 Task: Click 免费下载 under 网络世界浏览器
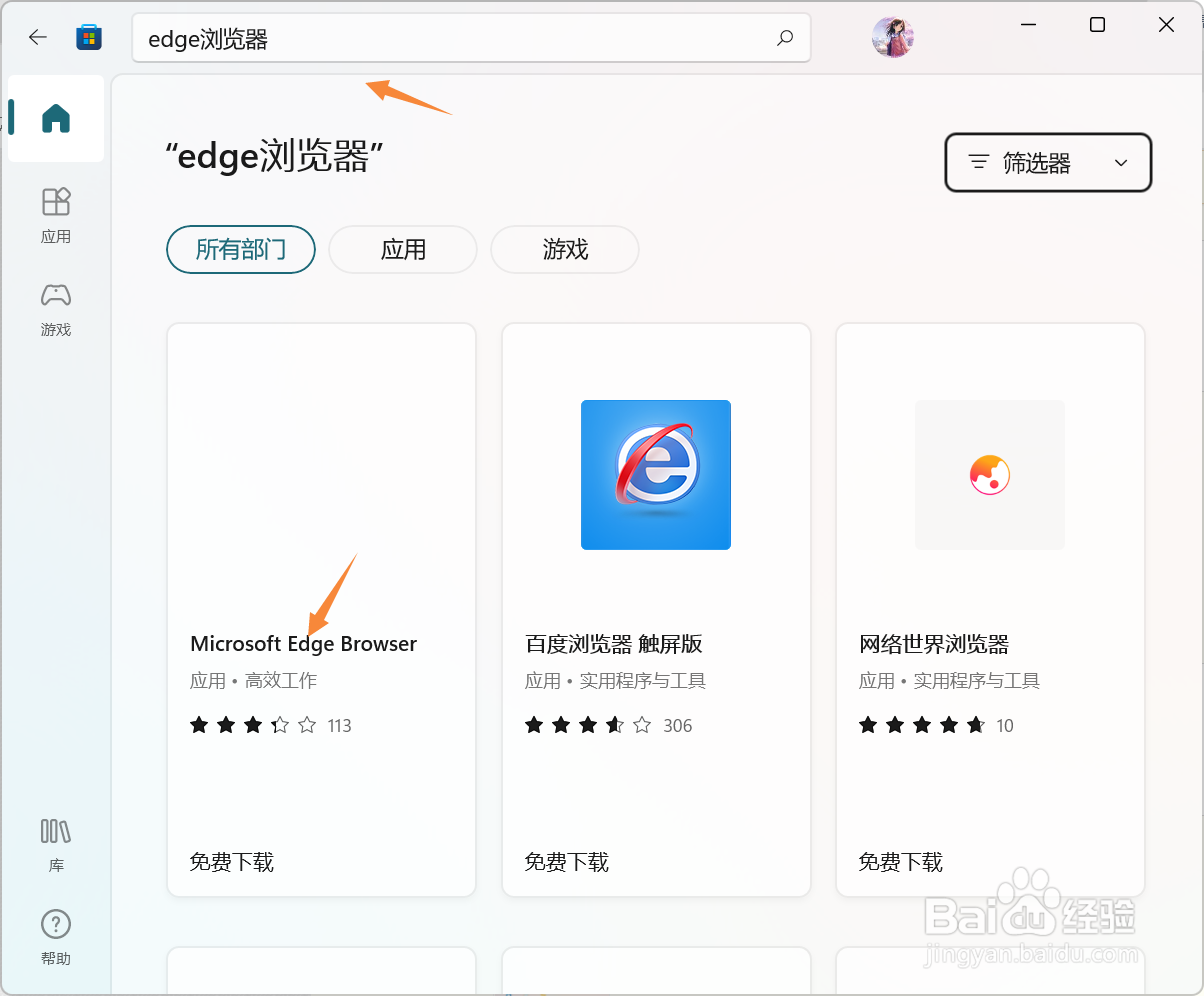click(901, 862)
